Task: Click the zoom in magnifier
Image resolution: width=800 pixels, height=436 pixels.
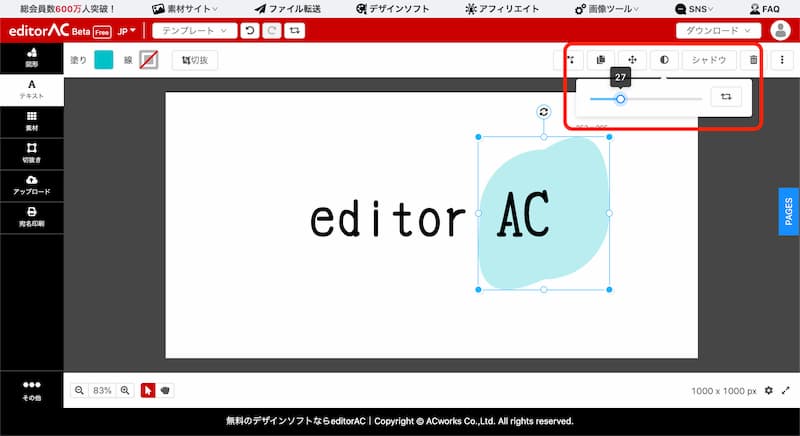Action: point(125,390)
